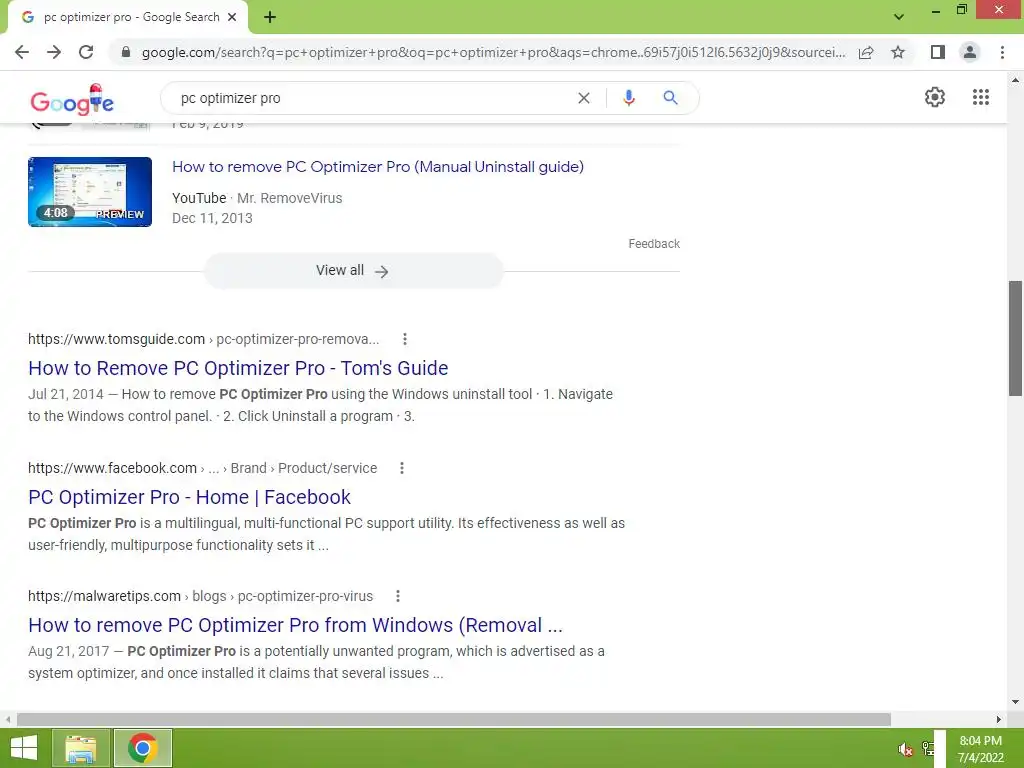
Task: Start voice search with the microphone
Action: click(x=628, y=98)
